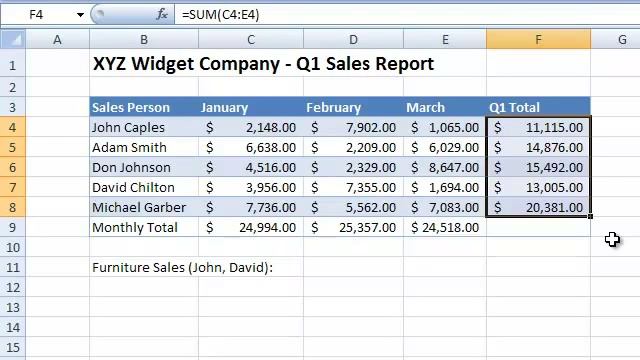Click the Insert Function fx icon
The width and height of the screenshot is (640, 360).
pyautogui.click(x=162, y=15)
